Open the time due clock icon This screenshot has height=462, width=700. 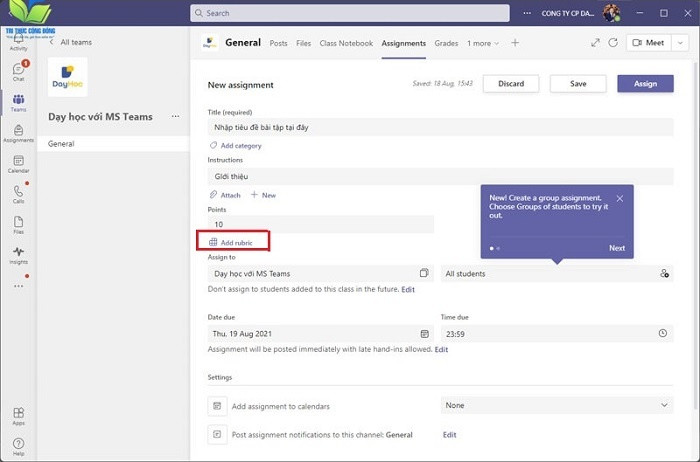pyautogui.click(x=662, y=333)
